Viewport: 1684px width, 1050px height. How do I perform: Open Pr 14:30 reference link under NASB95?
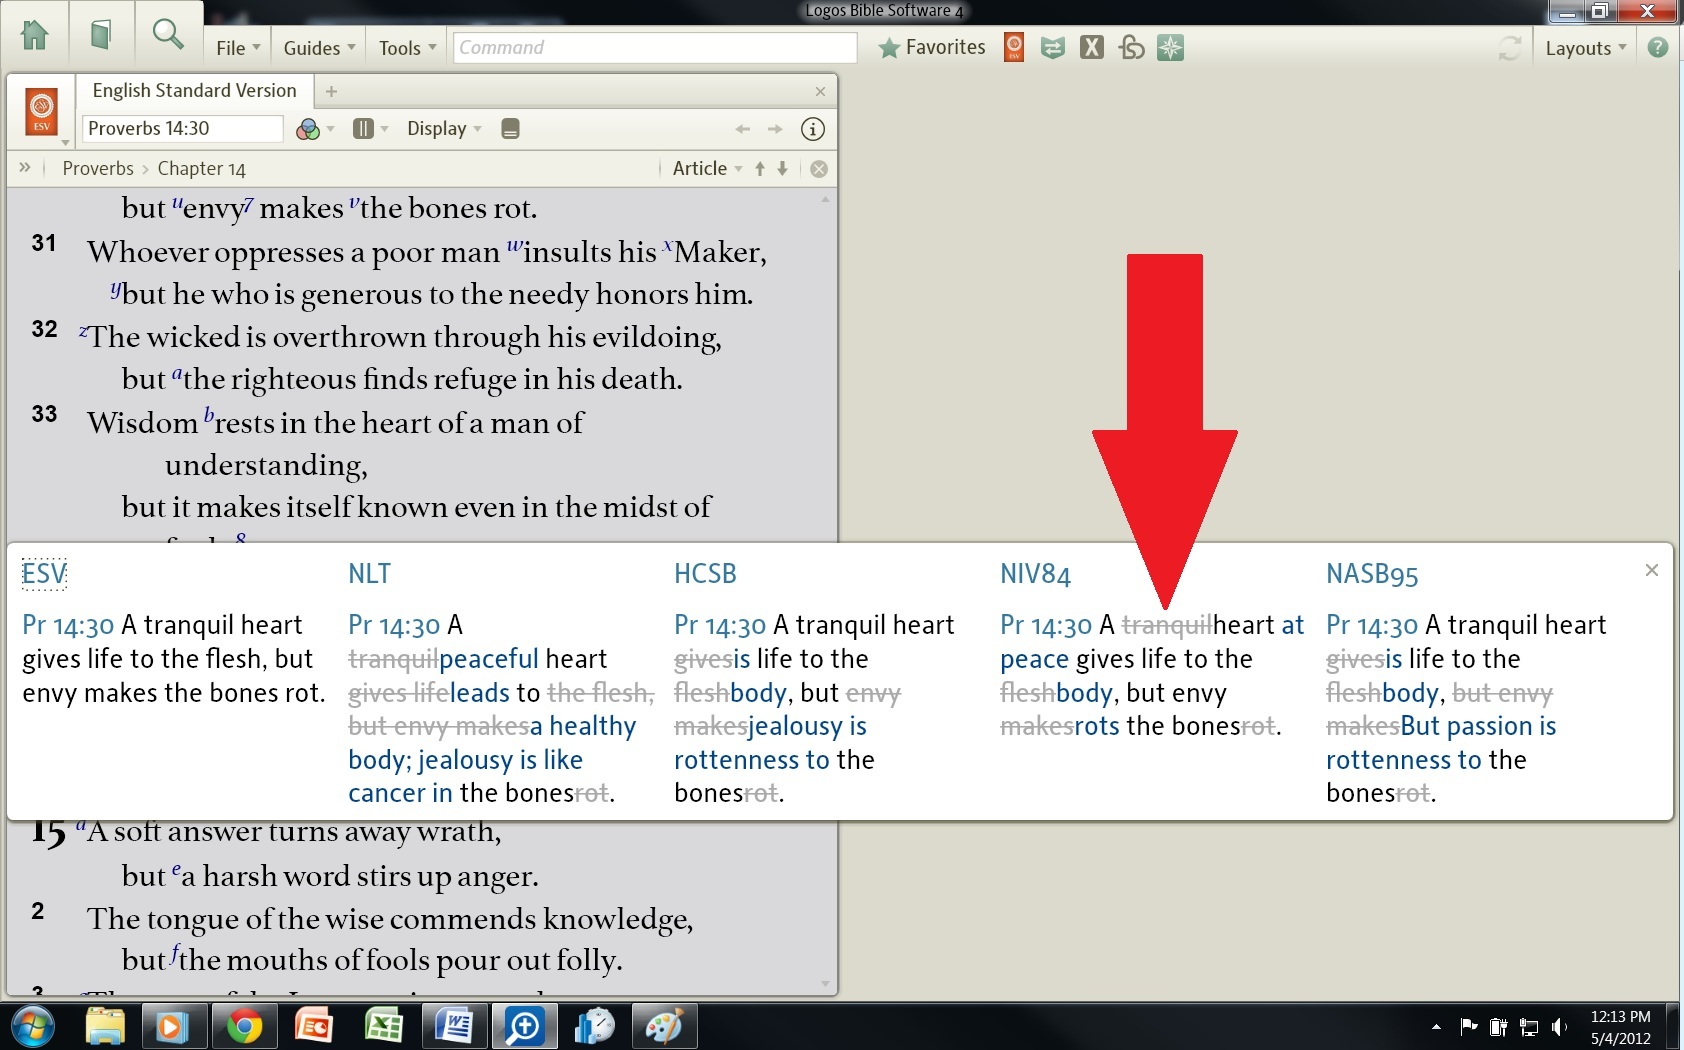(x=1372, y=626)
